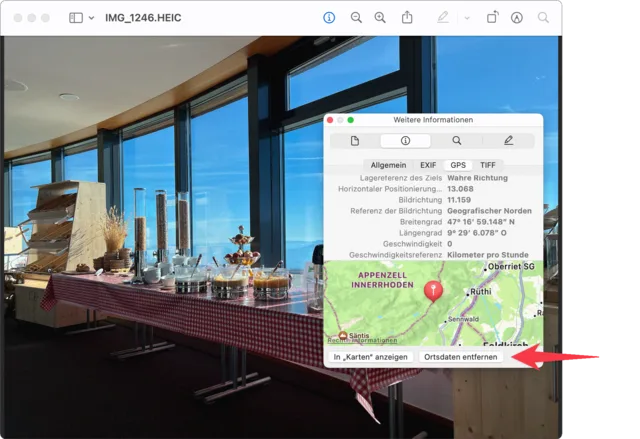Zoom out using the magnifier minus icon
Image resolution: width=640 pixels, height=439 pixels.
[x=356, y=18]
